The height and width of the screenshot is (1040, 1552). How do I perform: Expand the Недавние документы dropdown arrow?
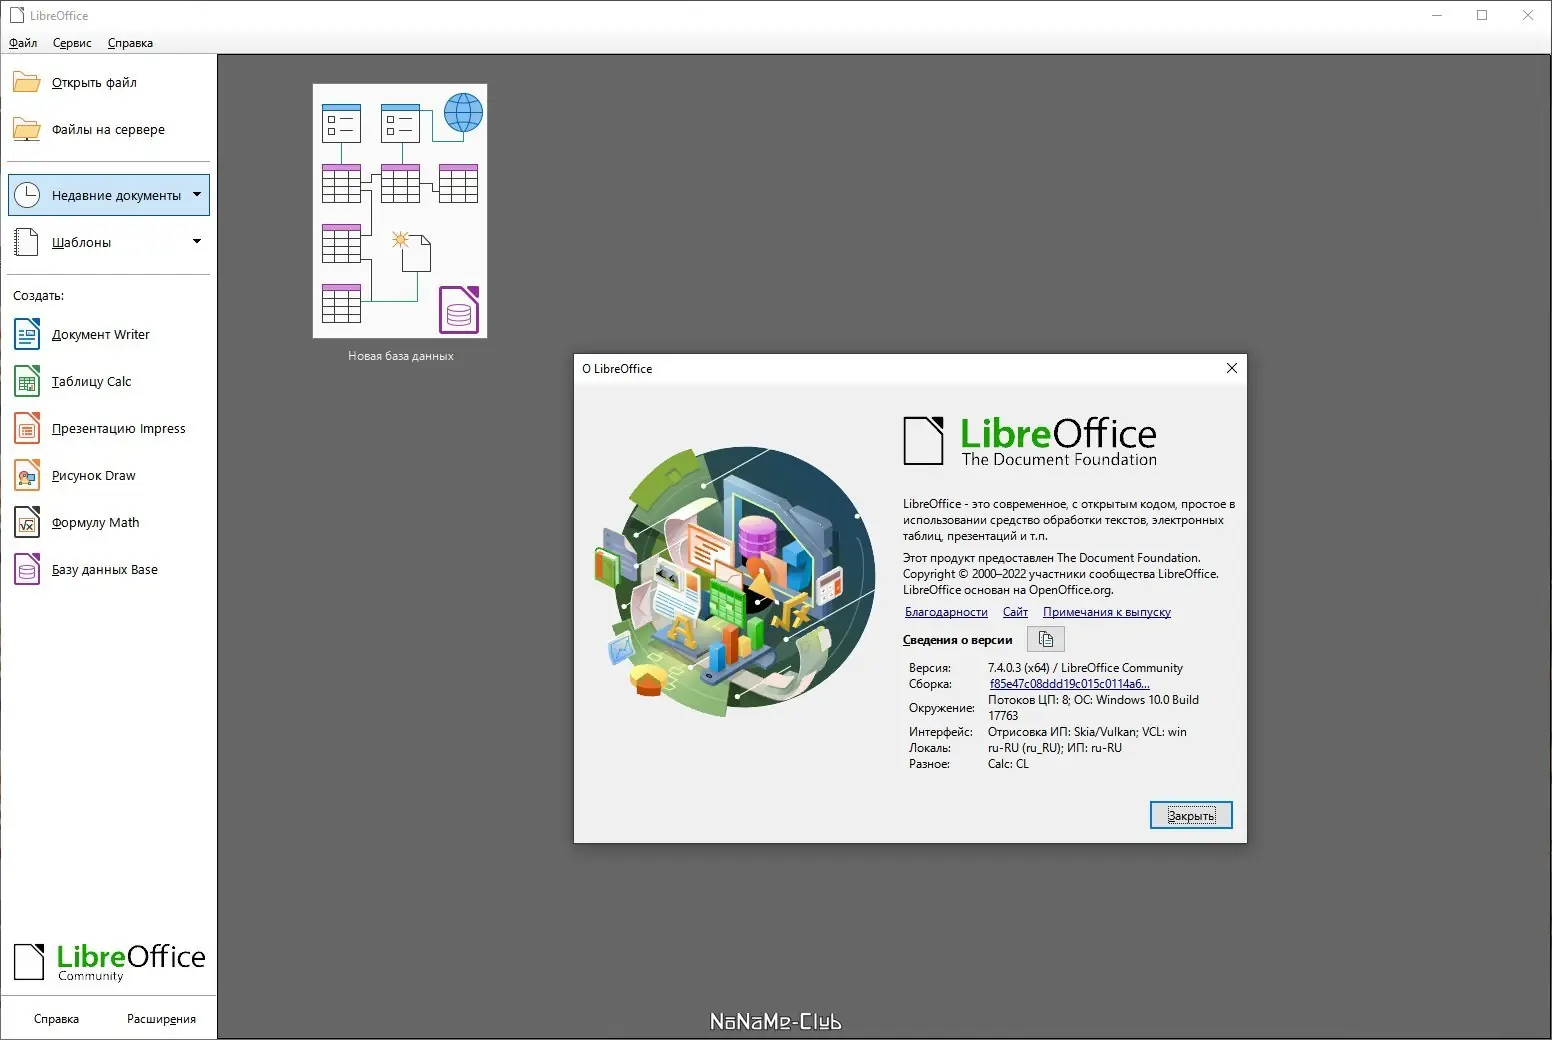(197, 194)
